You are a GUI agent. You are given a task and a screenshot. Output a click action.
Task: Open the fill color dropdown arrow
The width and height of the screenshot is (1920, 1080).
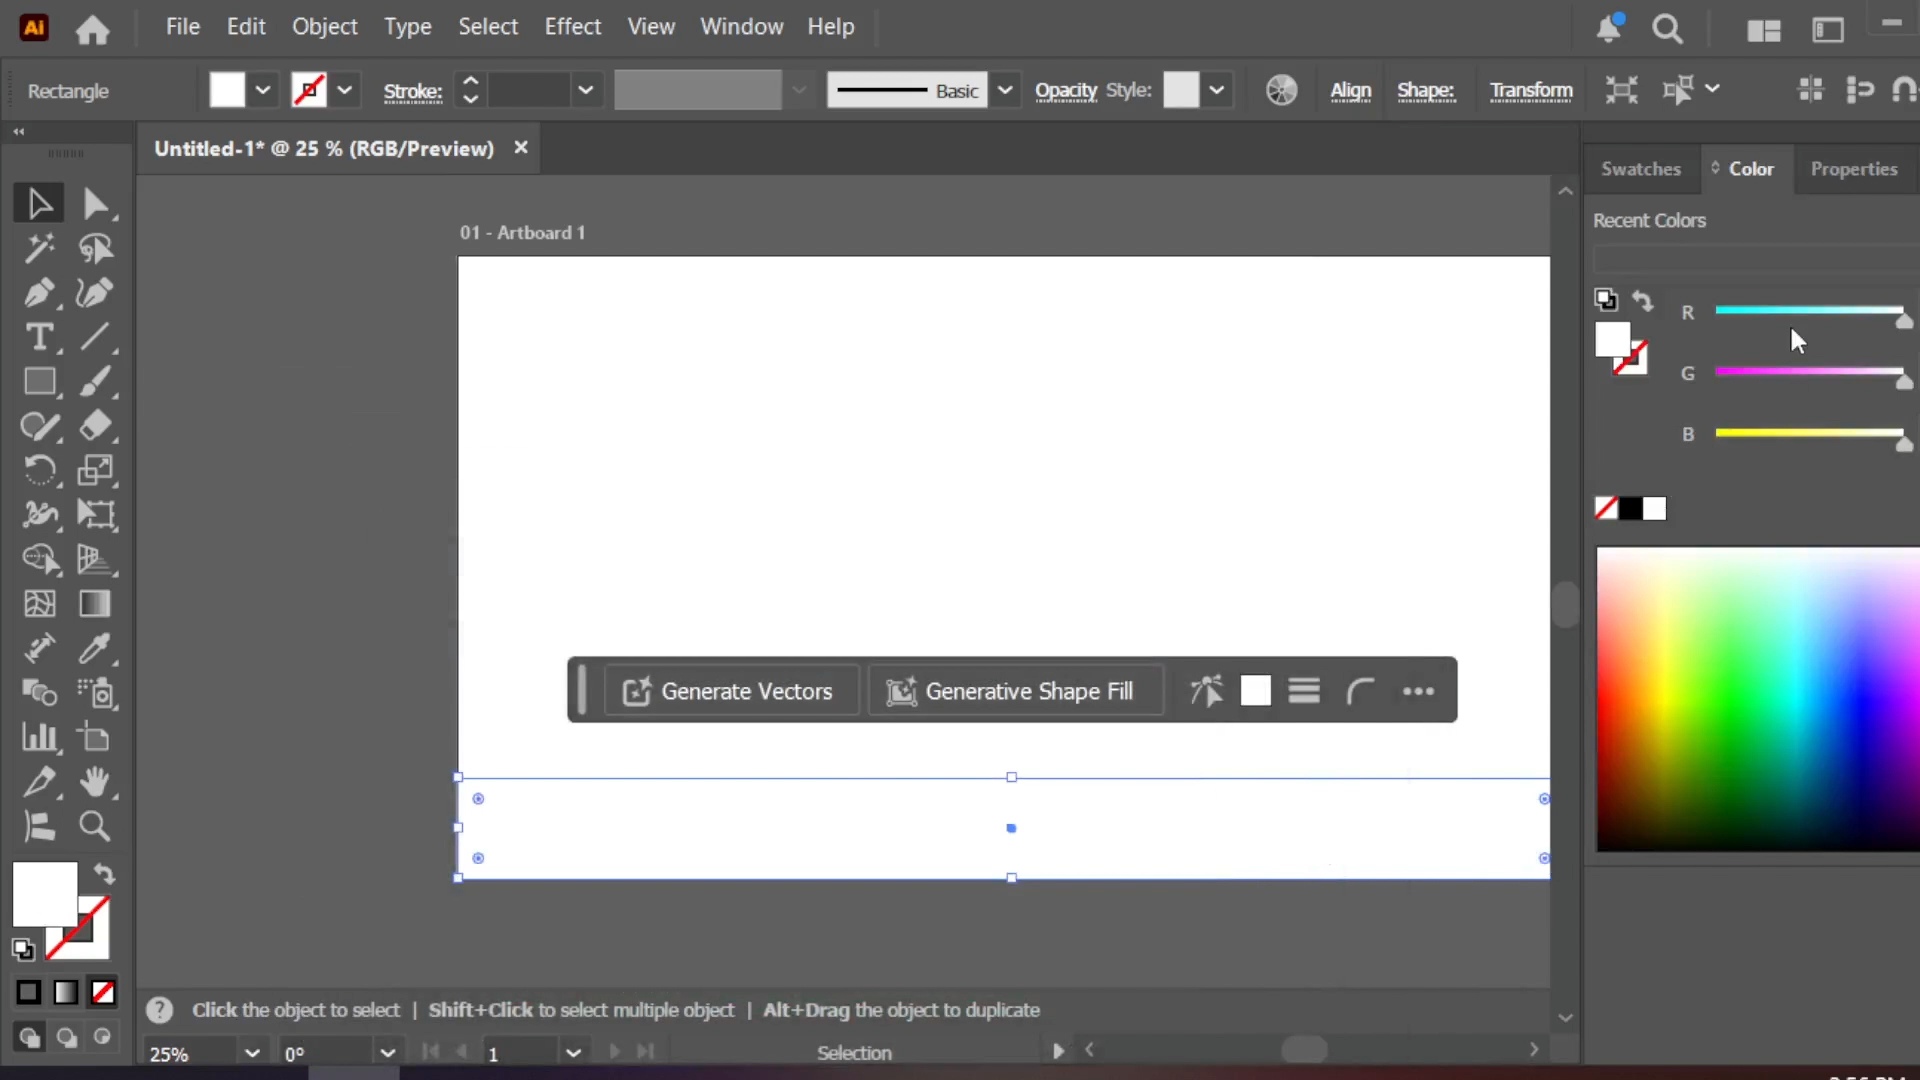click(262, 90)
